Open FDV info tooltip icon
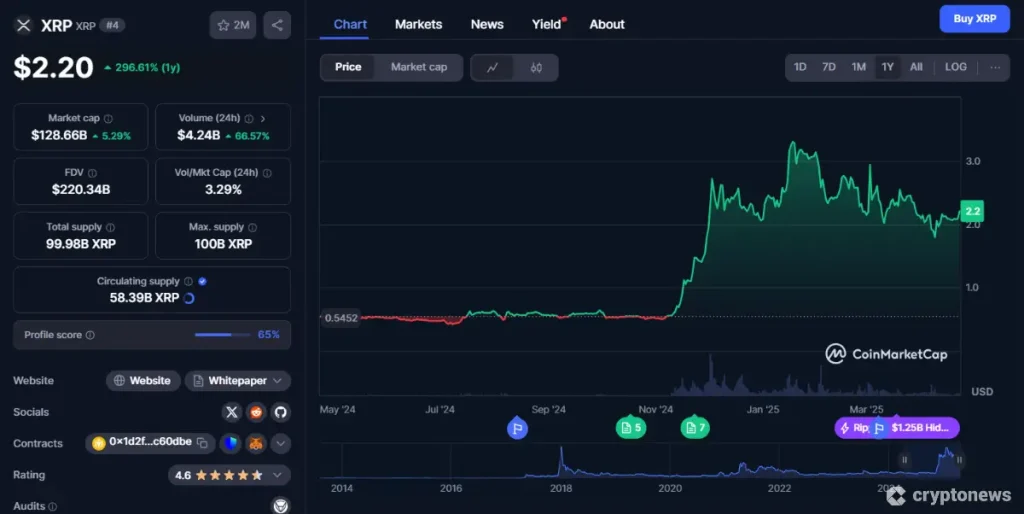Viewport: 1024px width, 514px height. click(x=92, y=173)
